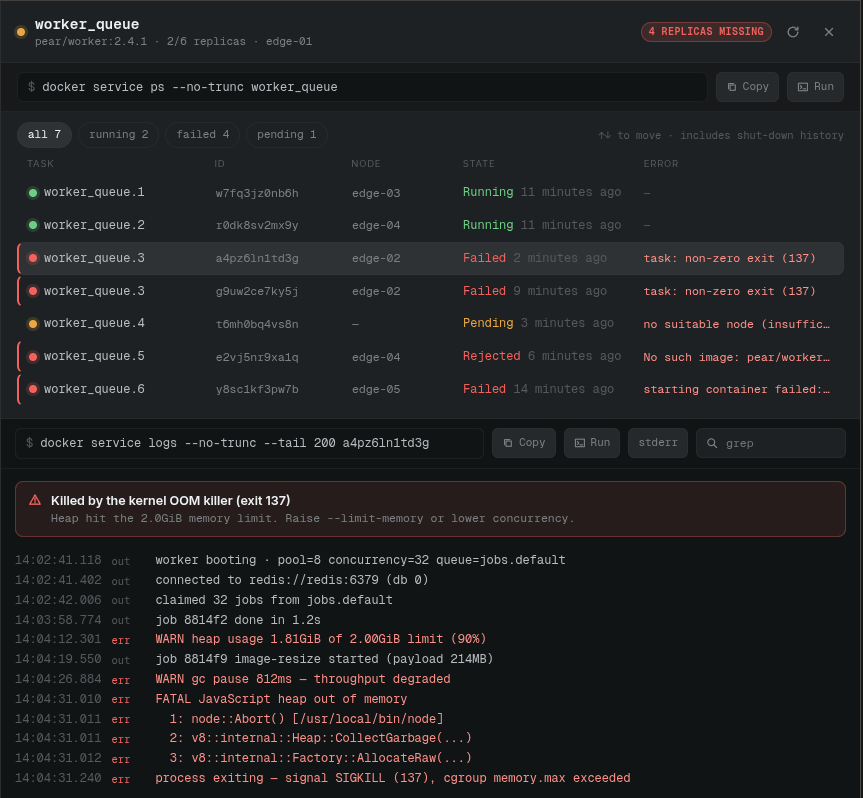
Task: Click the green status dot of worker_queue.1
Action: tap(33, 193)
